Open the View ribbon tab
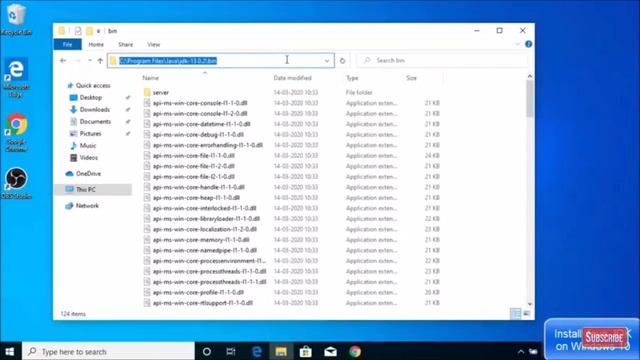The width and height of the screenshot is (640, 360). tap(153, 44)
